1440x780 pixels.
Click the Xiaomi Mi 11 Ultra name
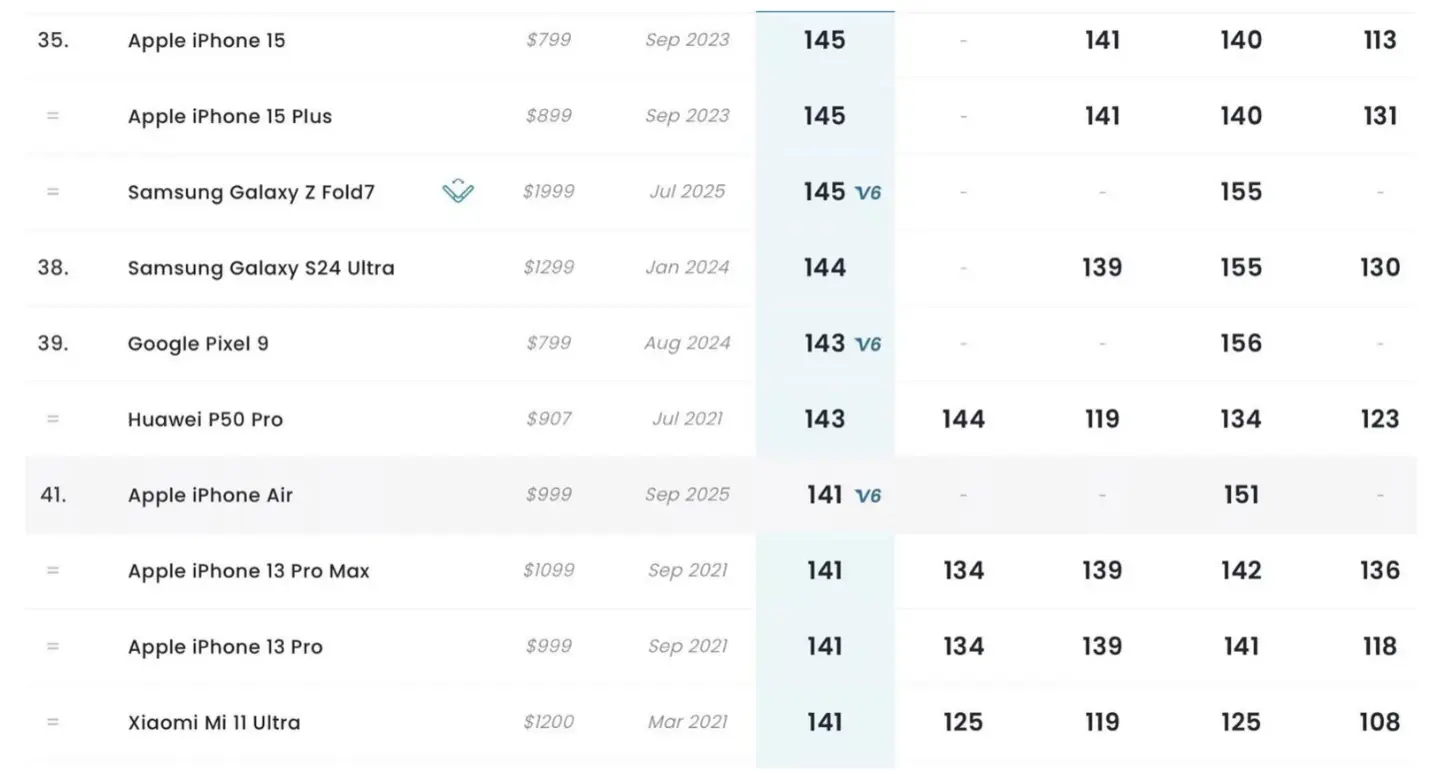[x=214, y=722]
